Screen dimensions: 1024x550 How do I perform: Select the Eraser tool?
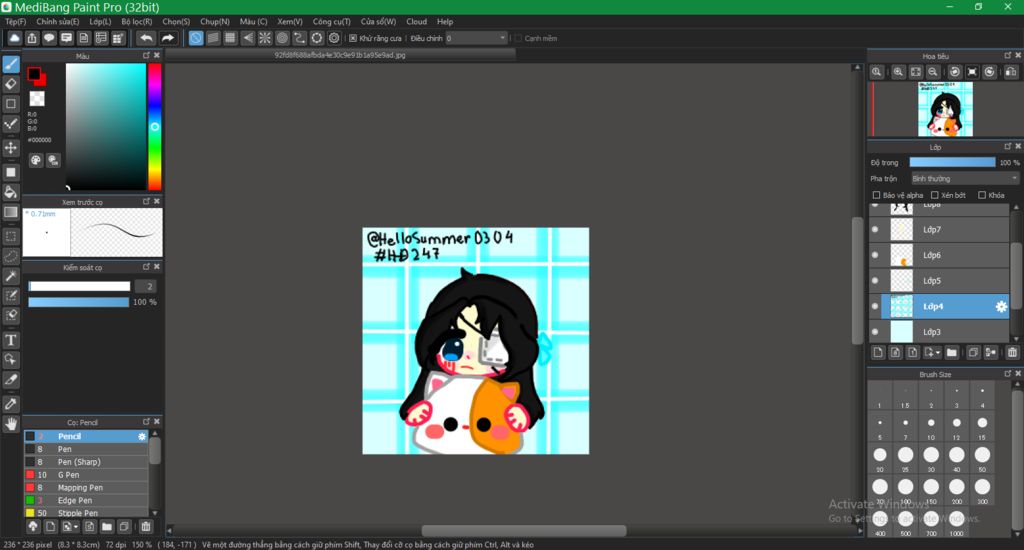coord(11,84)
